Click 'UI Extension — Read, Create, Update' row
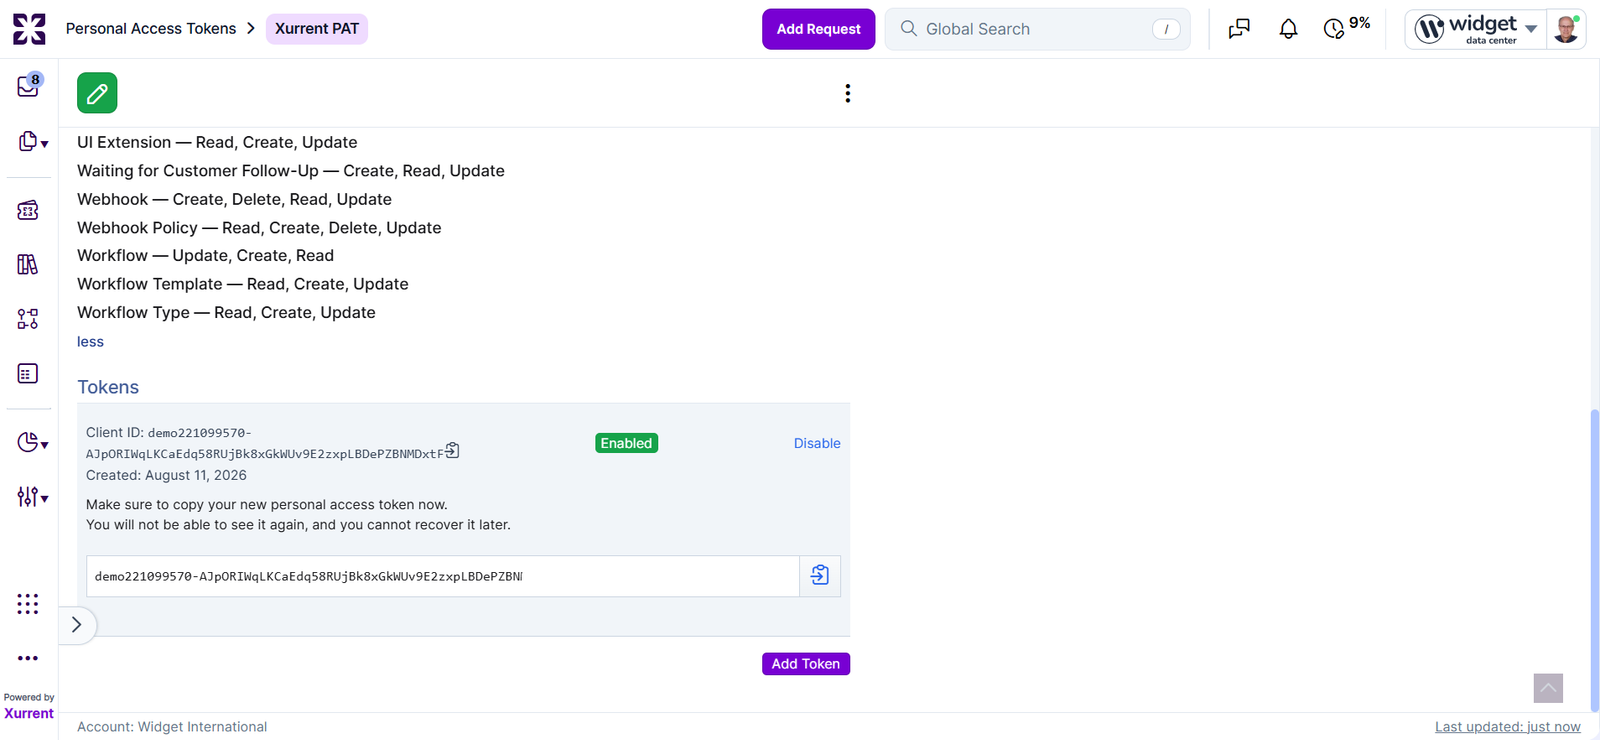The height and width of the screenshot is (740, 1600). [217, 142]
